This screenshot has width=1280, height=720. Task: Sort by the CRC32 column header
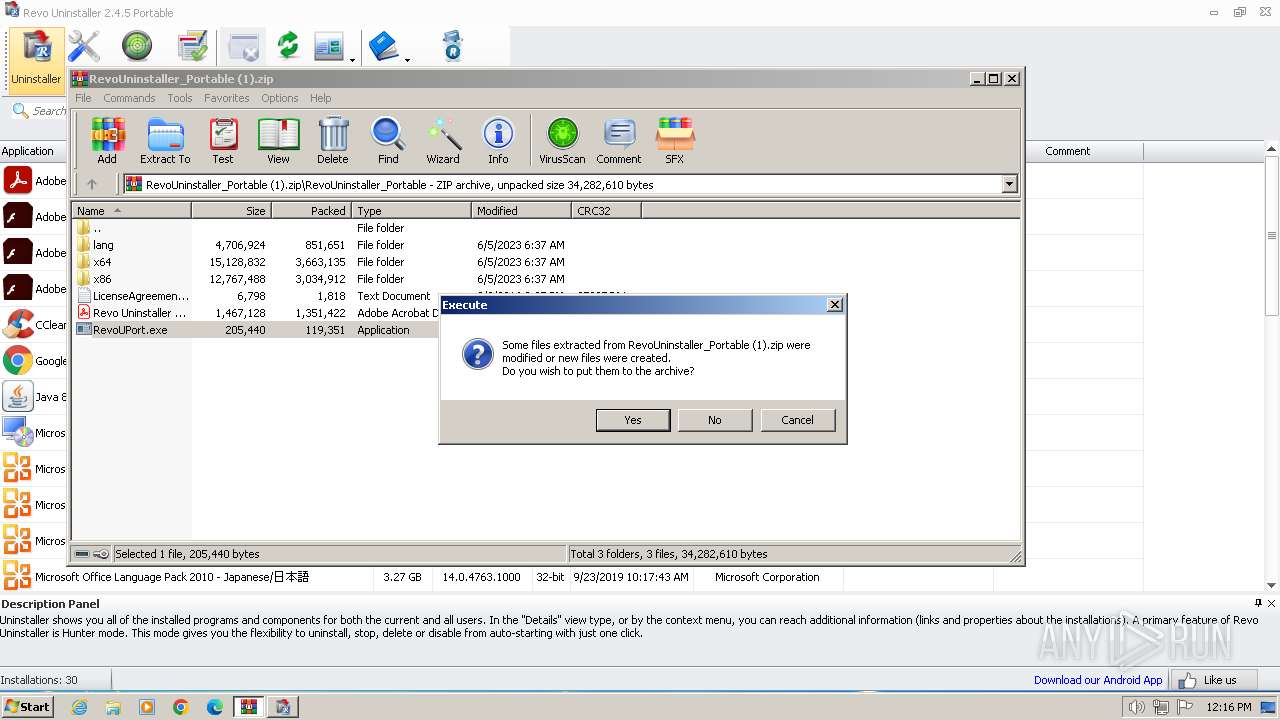(x=606, y=211)
